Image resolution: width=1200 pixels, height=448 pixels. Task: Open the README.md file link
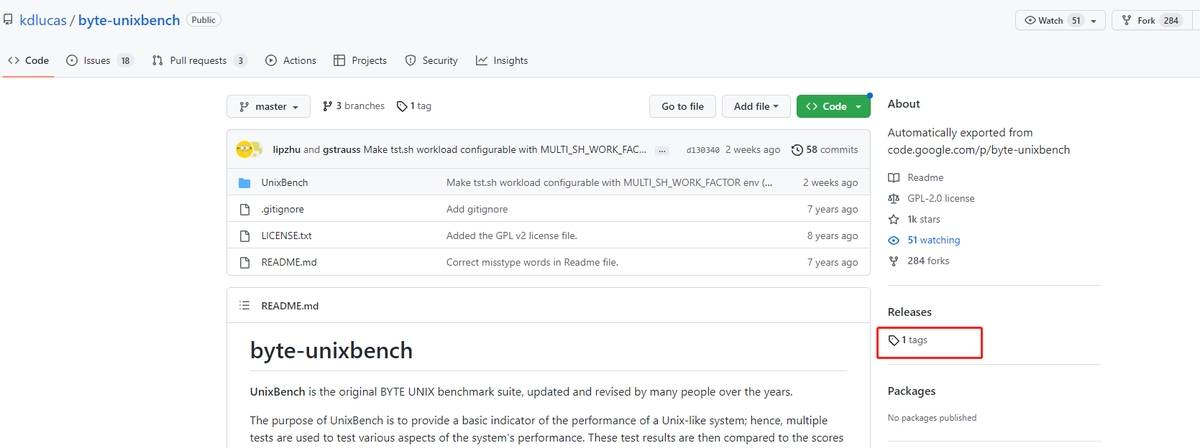288,262
